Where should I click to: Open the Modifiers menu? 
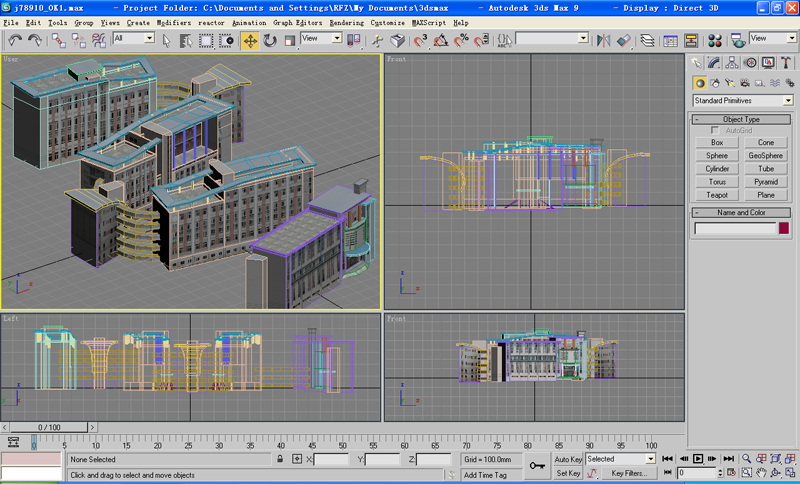click(175, 22)
